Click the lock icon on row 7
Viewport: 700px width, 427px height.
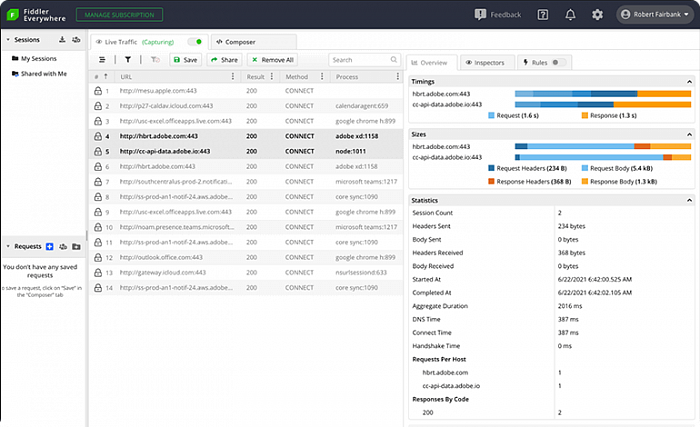(x=98, y=182)
